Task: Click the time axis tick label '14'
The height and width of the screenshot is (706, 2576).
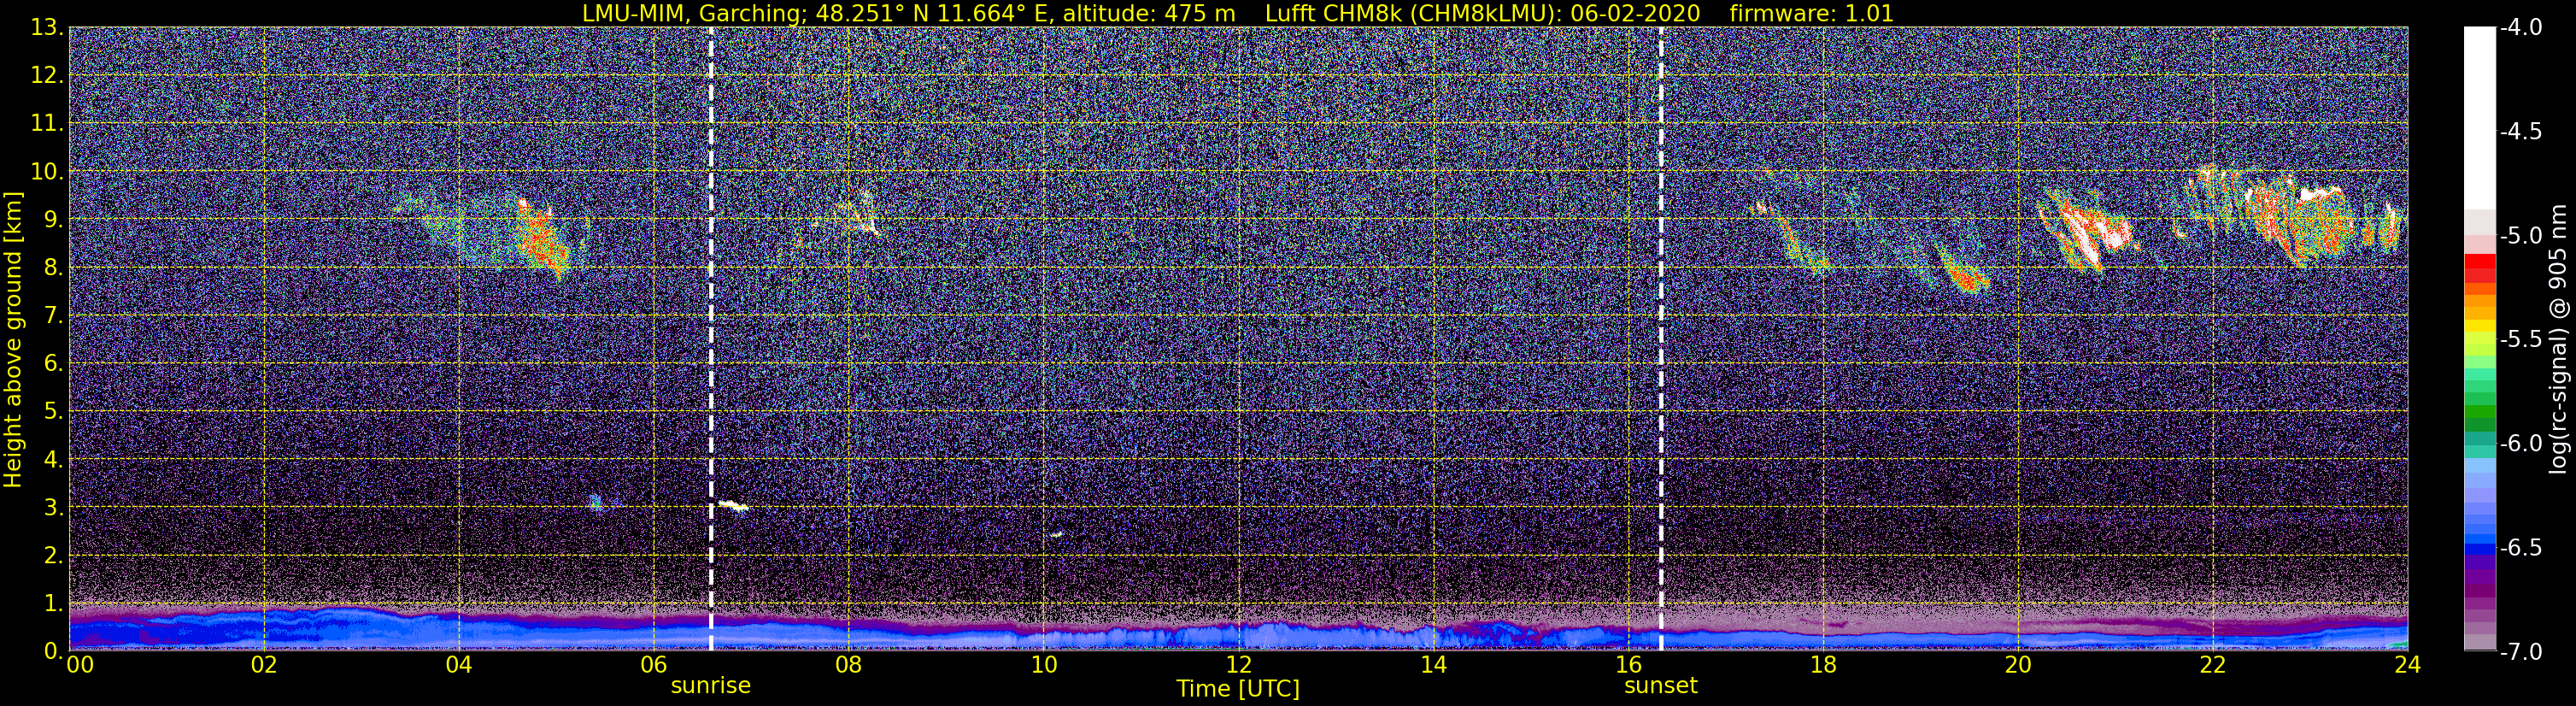Action: coord(1433,665)
